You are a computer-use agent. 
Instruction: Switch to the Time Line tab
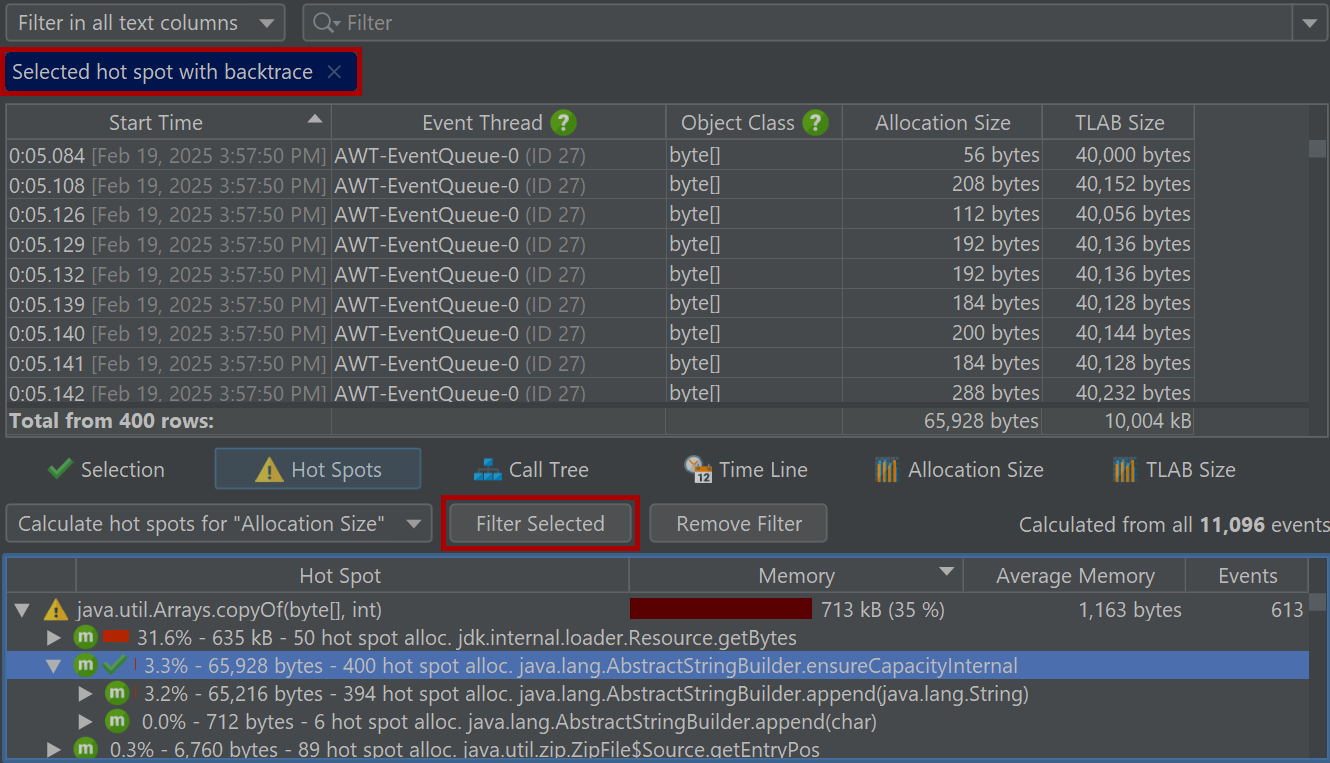746,469
